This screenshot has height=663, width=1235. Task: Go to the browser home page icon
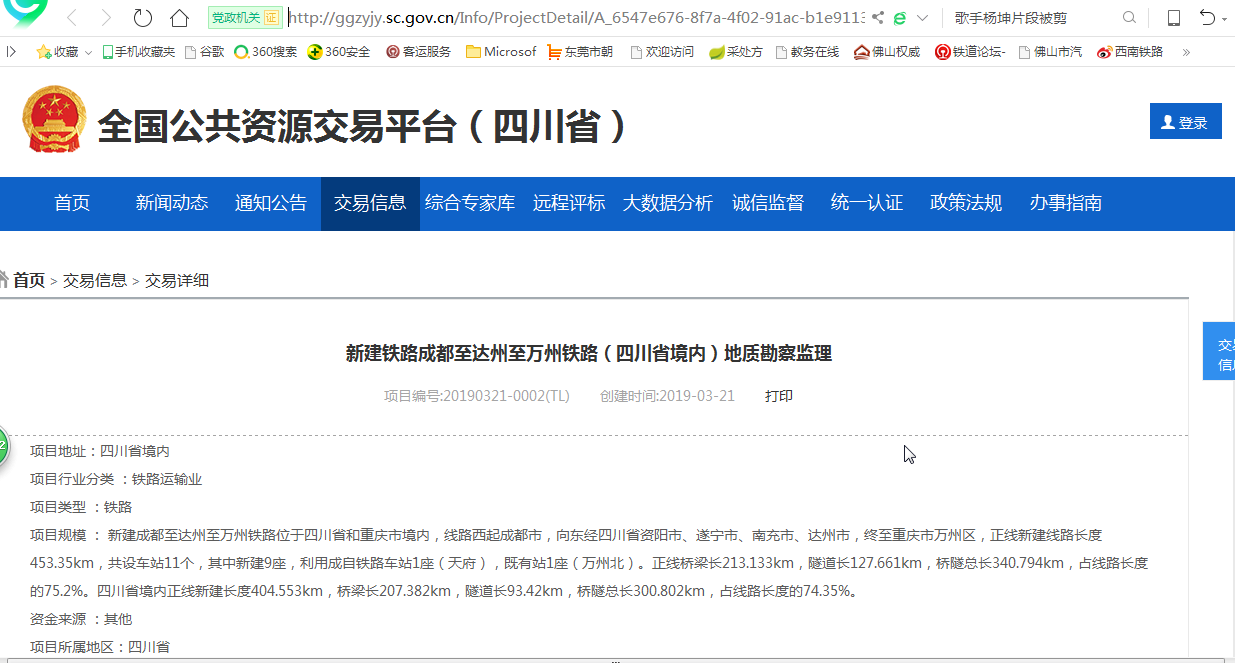click(x=180, y=18)
